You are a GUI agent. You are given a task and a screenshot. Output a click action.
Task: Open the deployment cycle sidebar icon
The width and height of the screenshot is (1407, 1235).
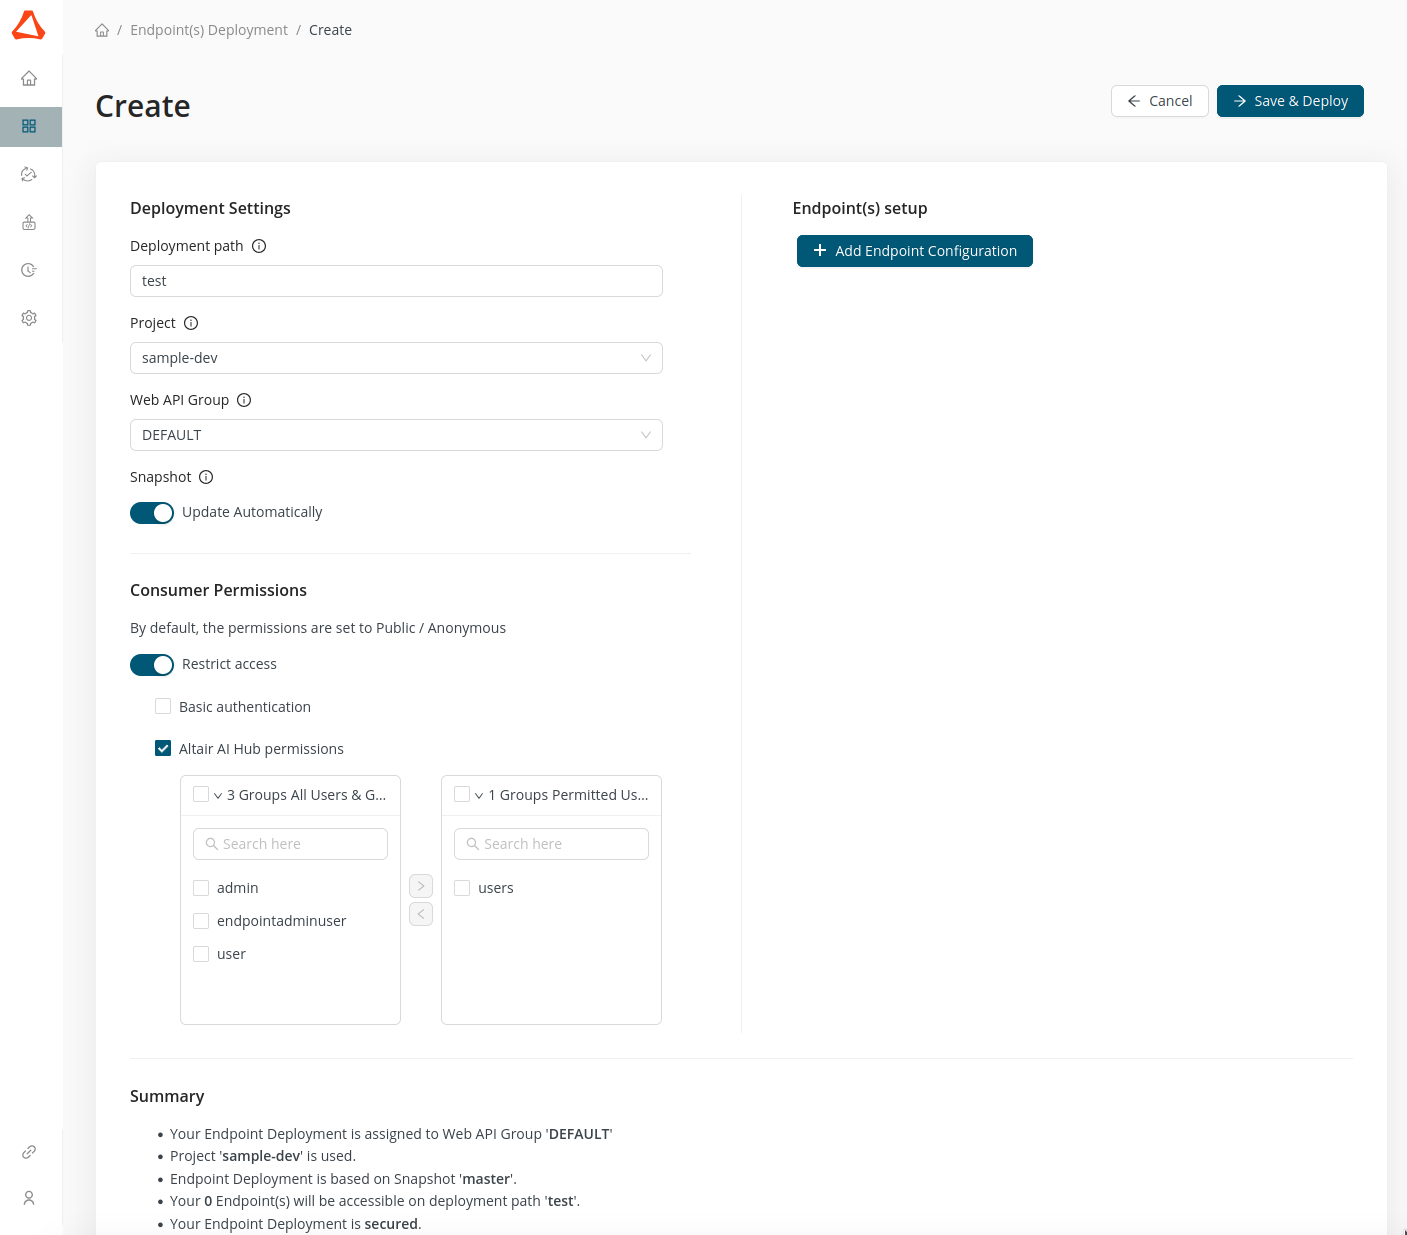pyautogui.click(x=29, y=174)
